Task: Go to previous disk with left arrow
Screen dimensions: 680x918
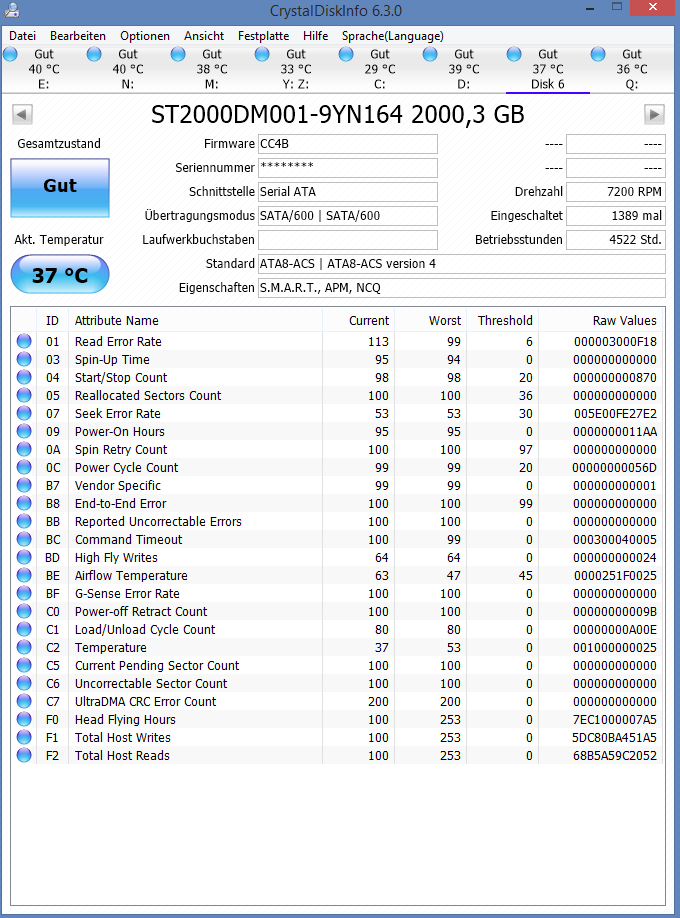Action: click(x=22, y=114)
